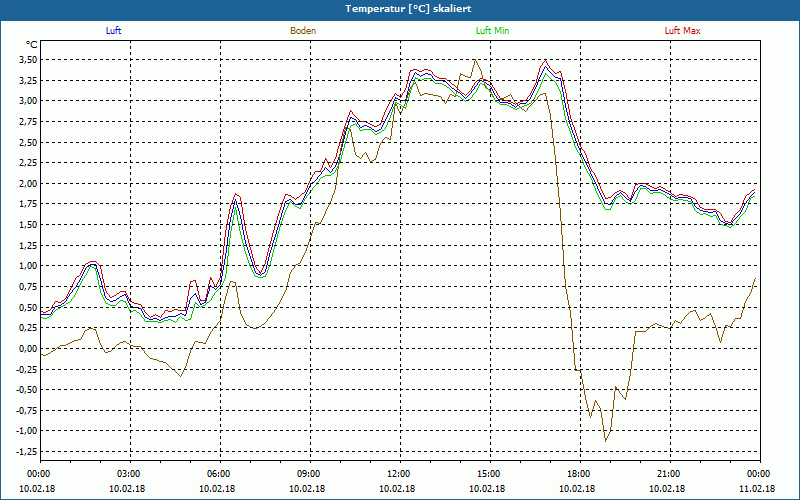Click the 3,00 y-axis value
The height and width of the screenshot is (500, 800).
(x=27, y=101)
